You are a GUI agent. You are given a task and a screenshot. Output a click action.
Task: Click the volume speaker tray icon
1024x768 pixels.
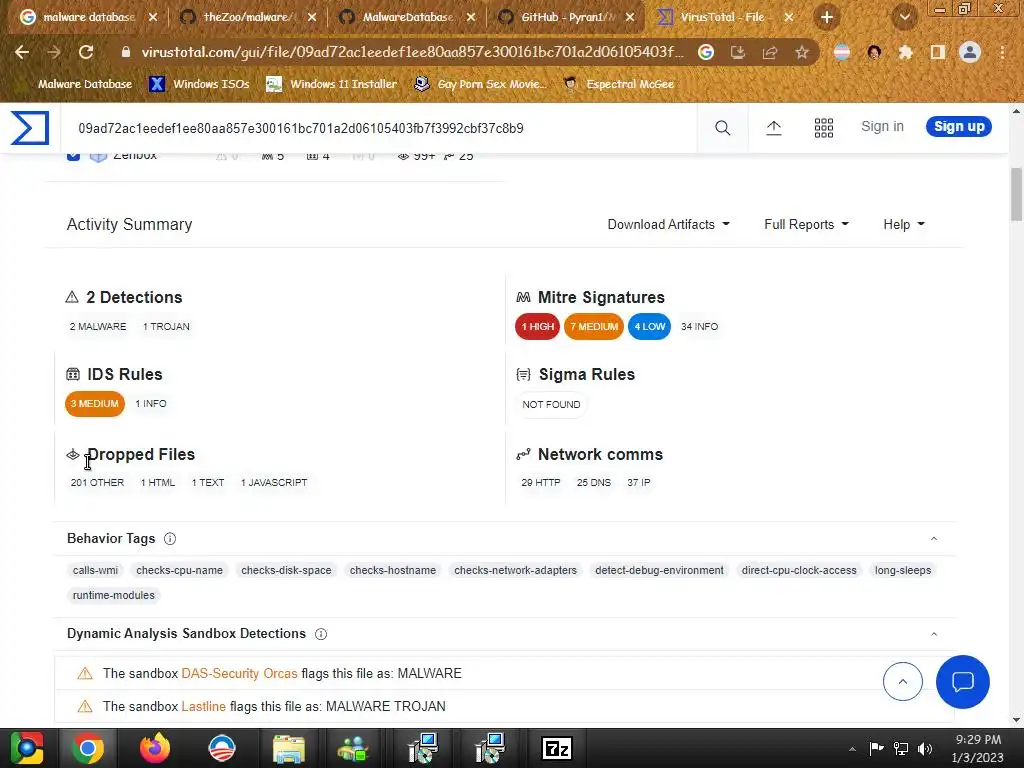[x=925, y=749]
